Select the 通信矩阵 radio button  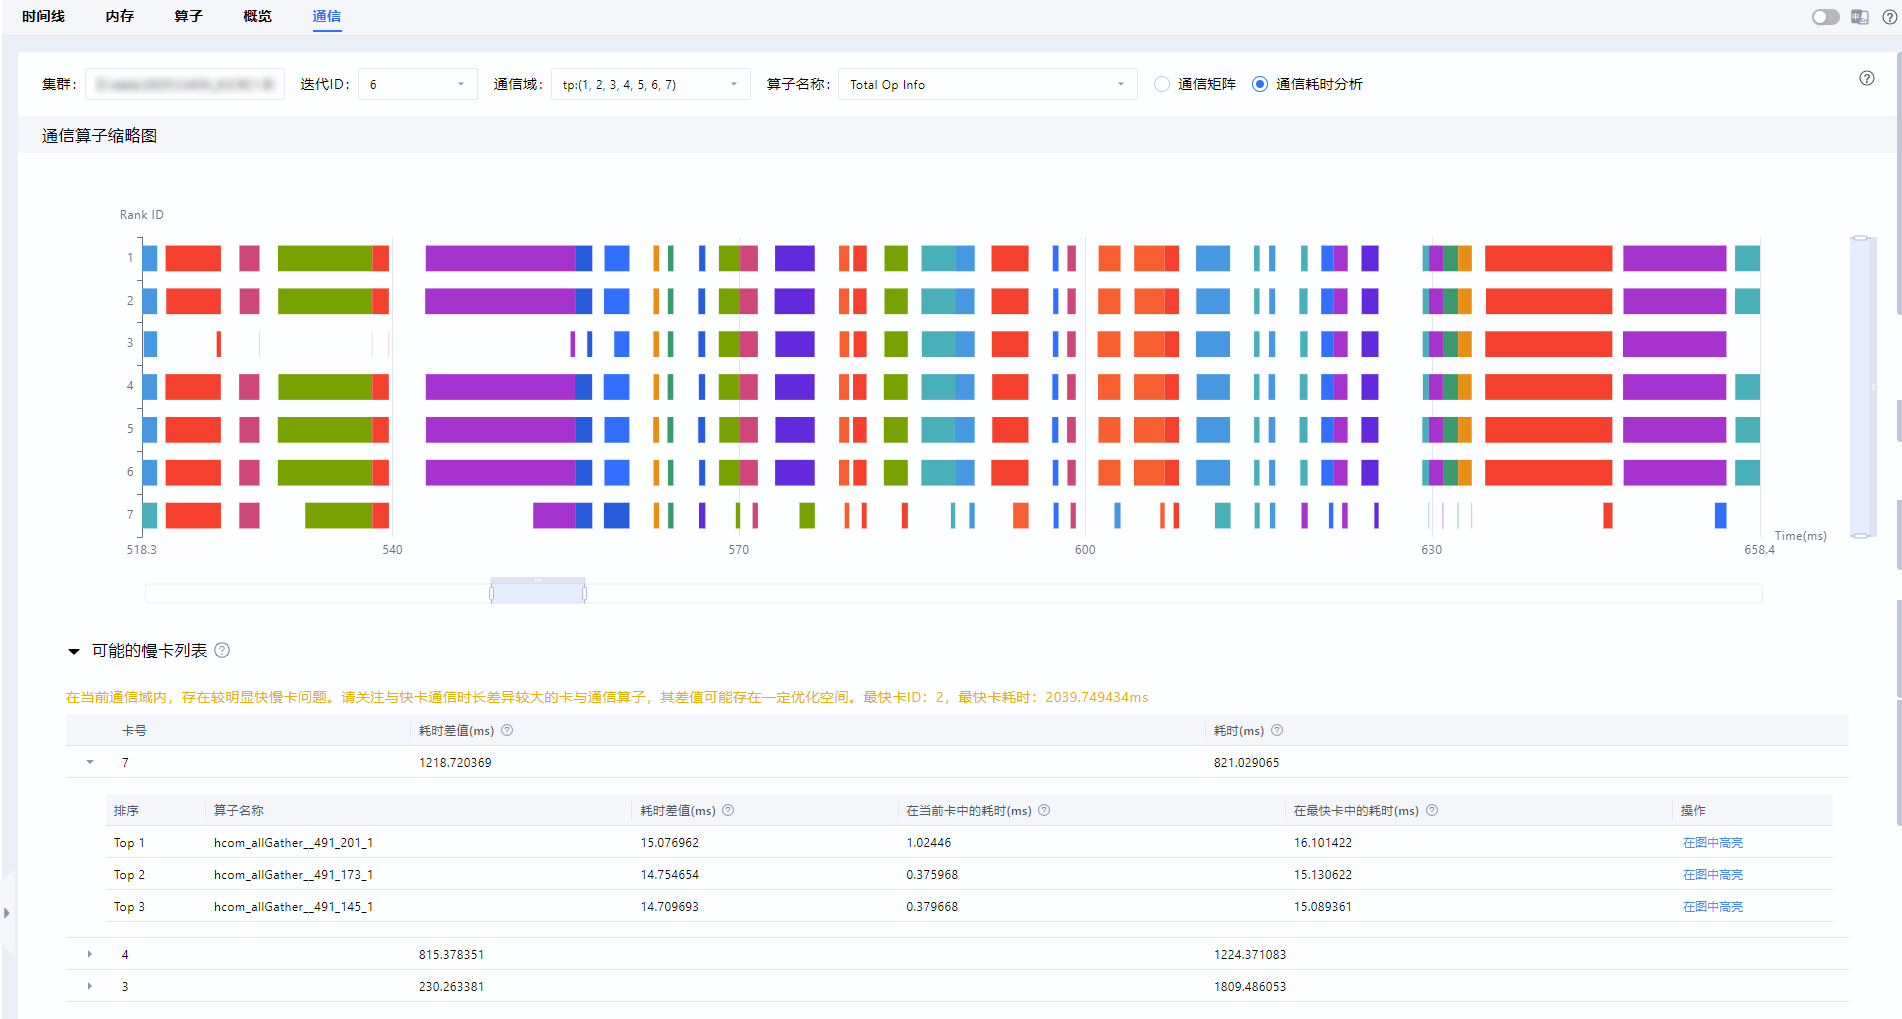pos(1161,84)
